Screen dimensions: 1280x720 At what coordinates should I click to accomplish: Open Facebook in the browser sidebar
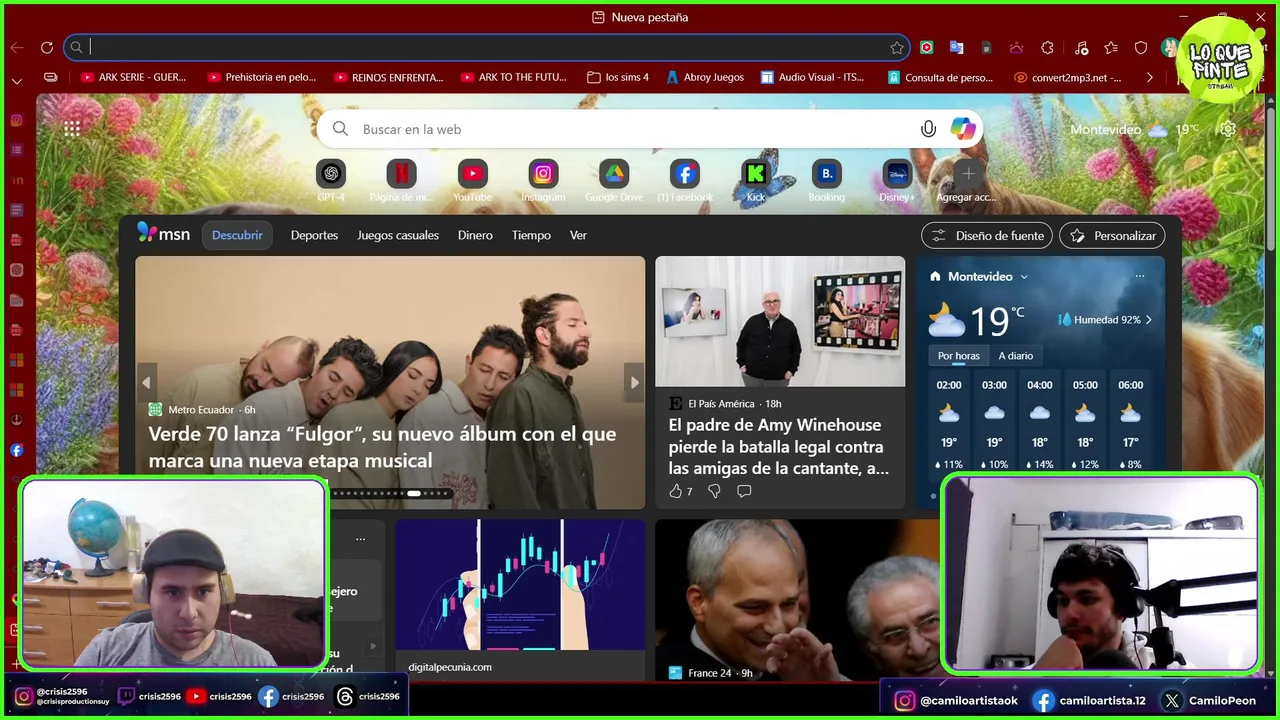pos(17,450)
